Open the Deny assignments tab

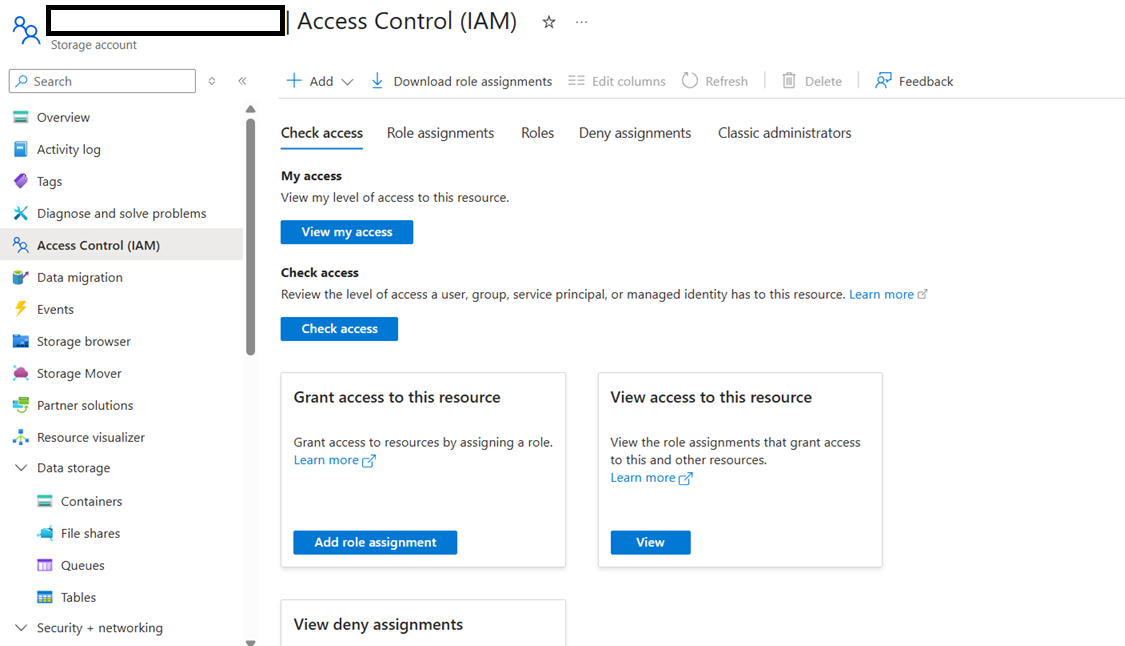634,132
